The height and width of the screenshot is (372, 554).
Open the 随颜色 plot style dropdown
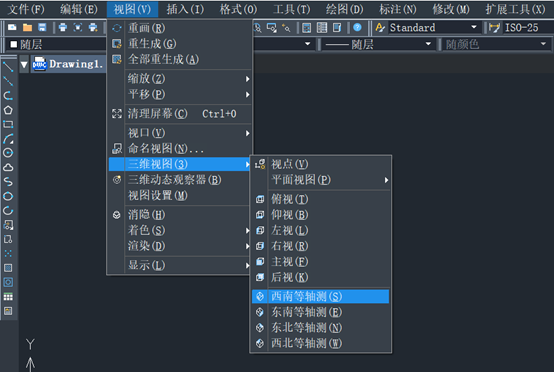coord(543,44)
